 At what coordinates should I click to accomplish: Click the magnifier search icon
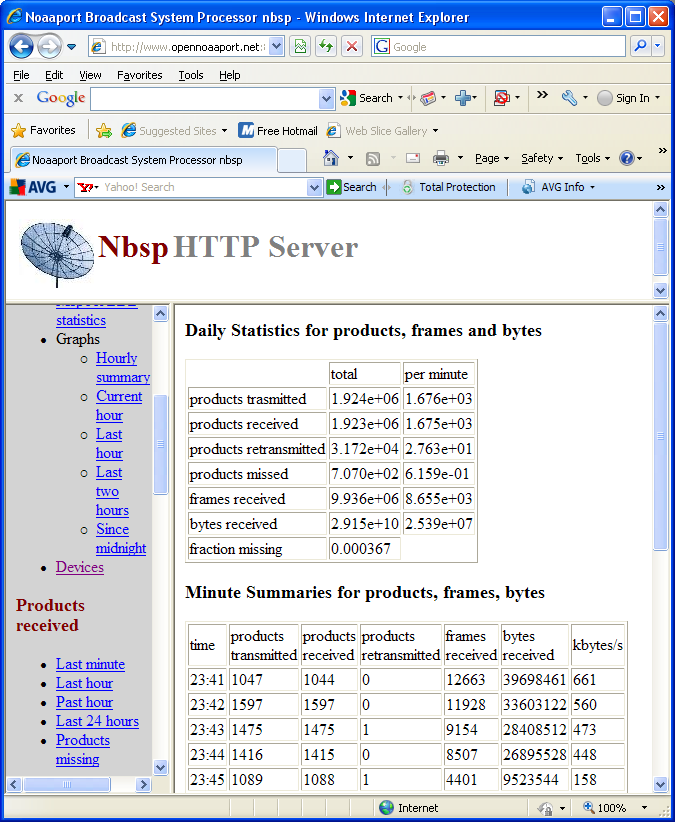pos(640,47)
